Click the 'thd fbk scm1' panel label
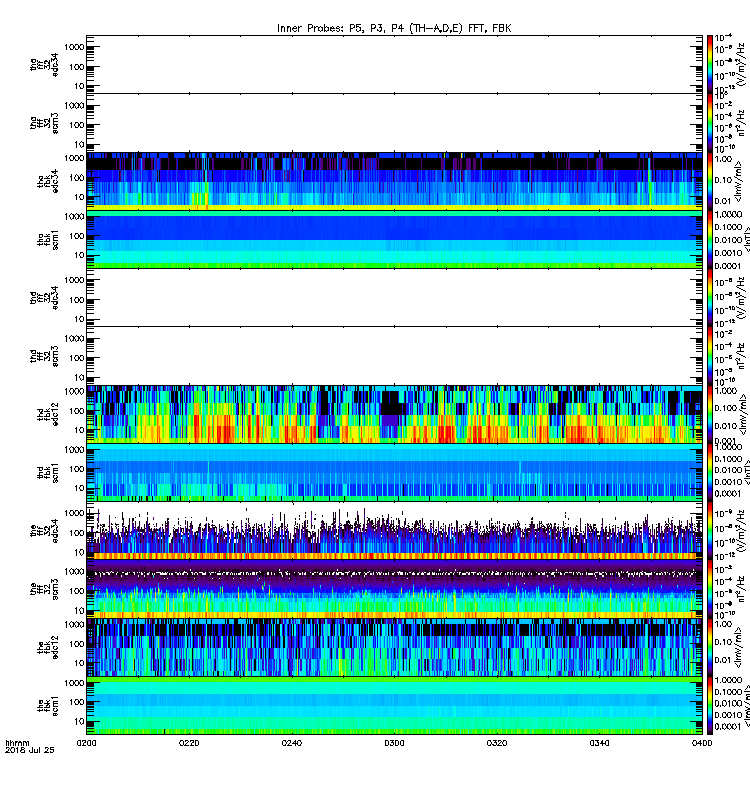Viewport: 750px width, 800px height. (x=48, y=472)
